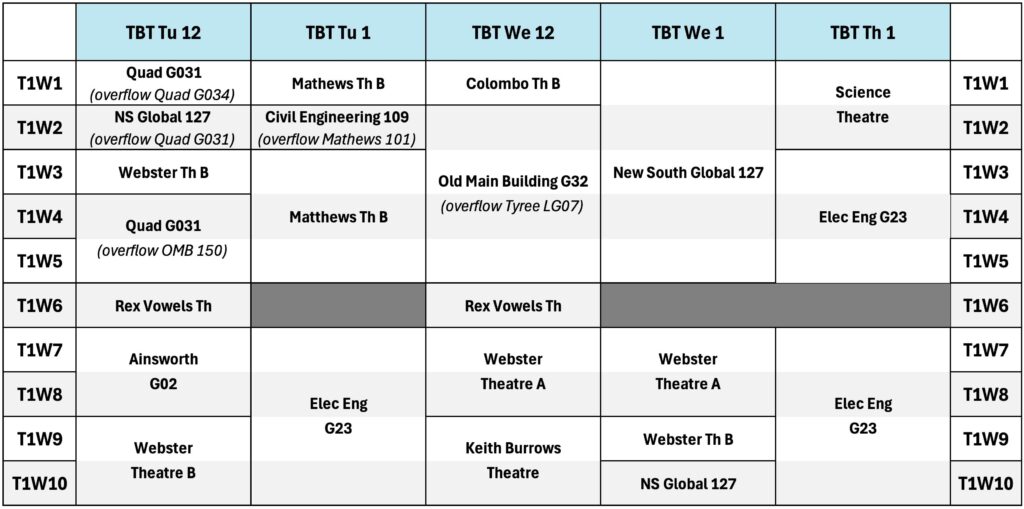
Task: Click the TBT Th 1 column header
Action: [862, 32]
